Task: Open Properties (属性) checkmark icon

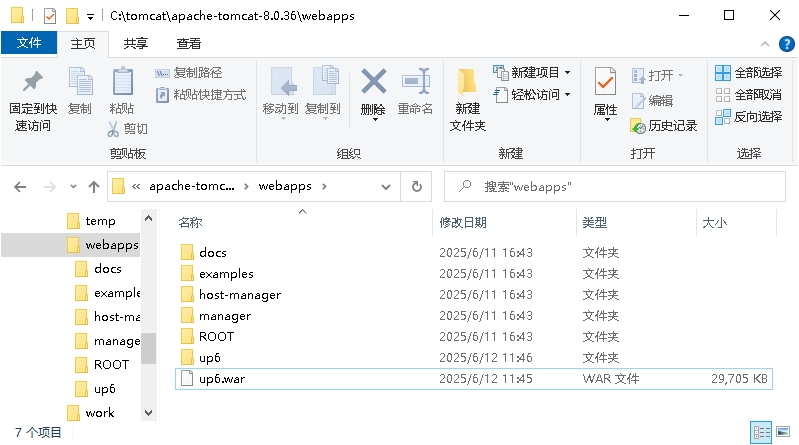Action: [605, 82]
